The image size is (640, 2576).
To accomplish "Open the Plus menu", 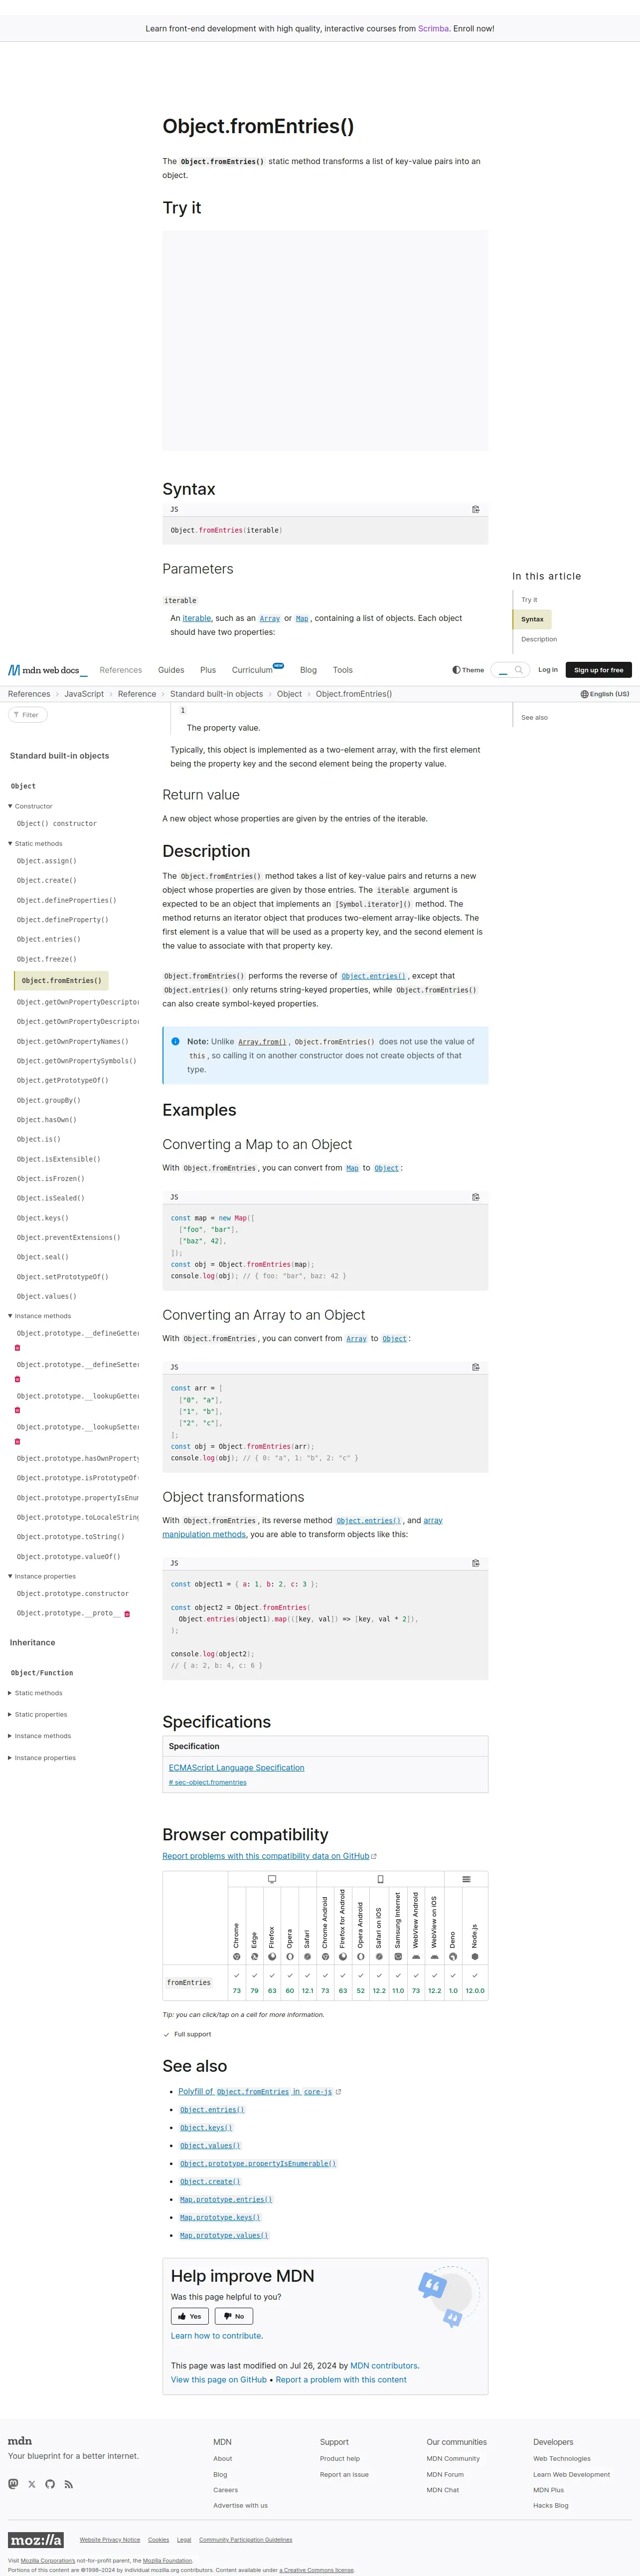I will point(208,670).
